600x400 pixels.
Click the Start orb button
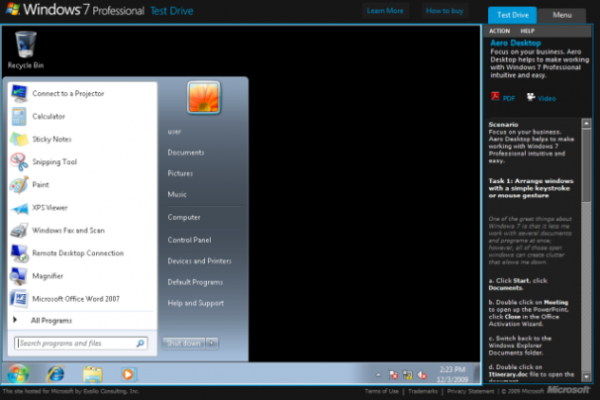[18, 374]
